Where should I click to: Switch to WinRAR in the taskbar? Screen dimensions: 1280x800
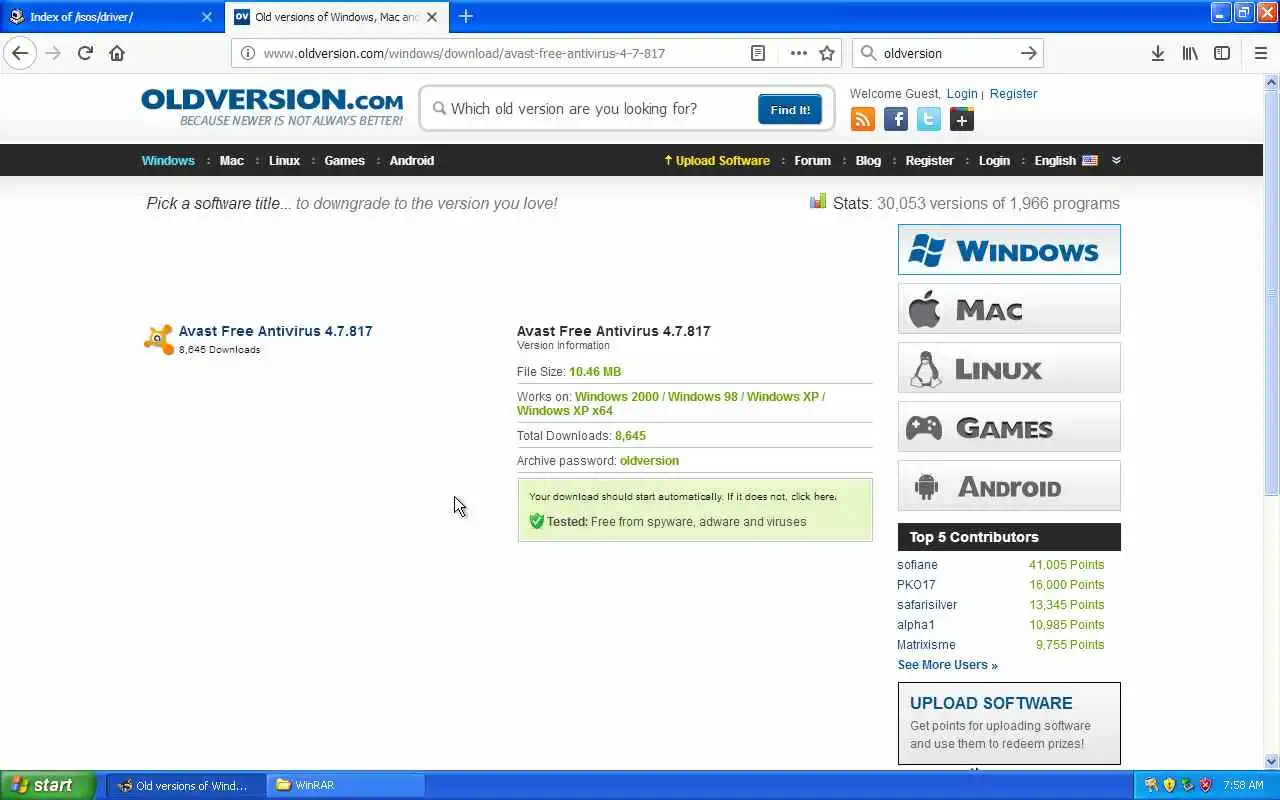[346, 785]
